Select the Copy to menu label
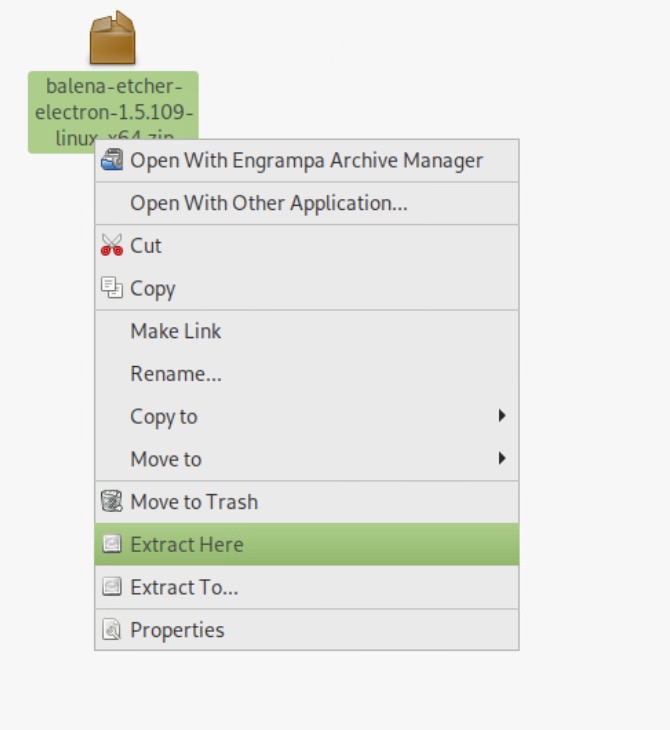The height and width of the screenshot is (730, 670). [x=164, y=417]
